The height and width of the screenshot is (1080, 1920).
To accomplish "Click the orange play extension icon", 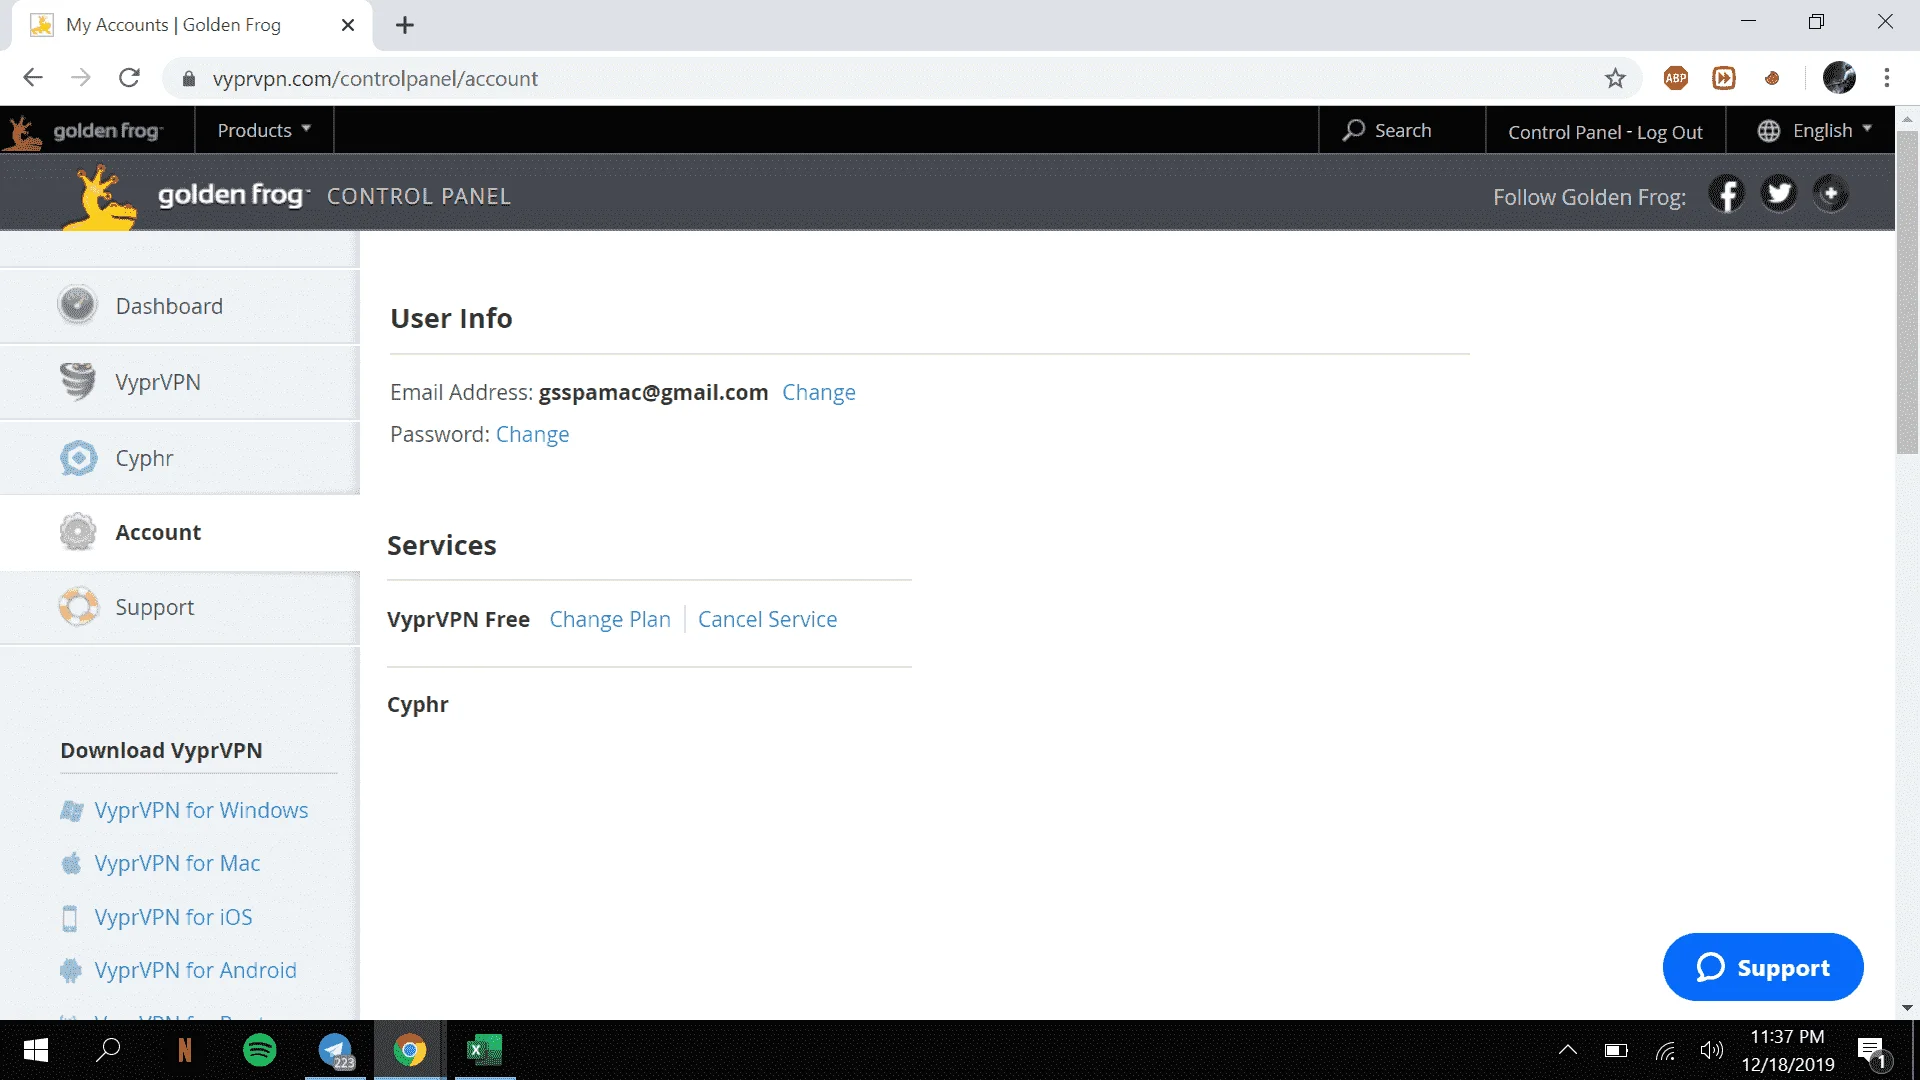I will pos(1724,78).
